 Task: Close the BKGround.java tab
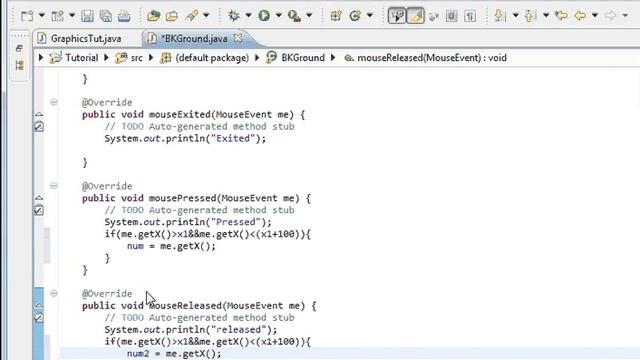point(238,38)
